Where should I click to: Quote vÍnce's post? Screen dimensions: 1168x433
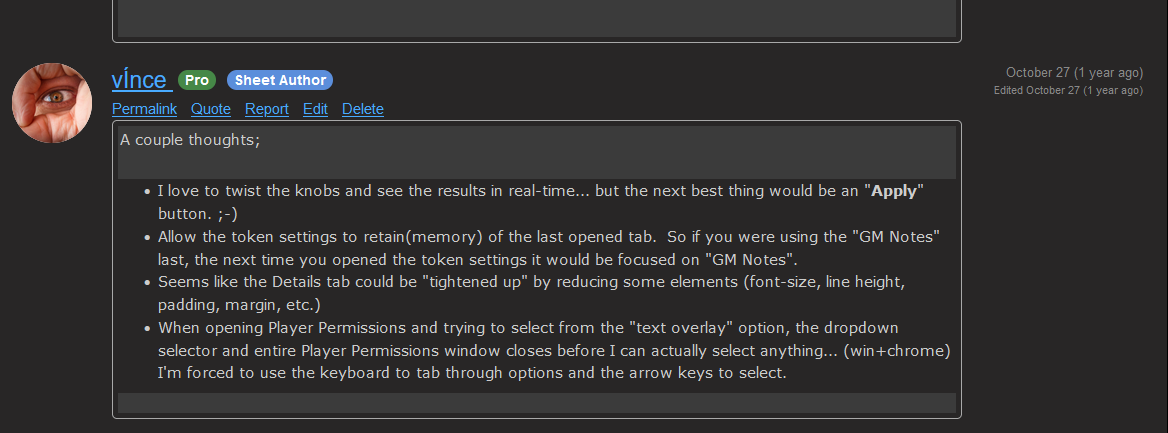(x=211, y=109)
